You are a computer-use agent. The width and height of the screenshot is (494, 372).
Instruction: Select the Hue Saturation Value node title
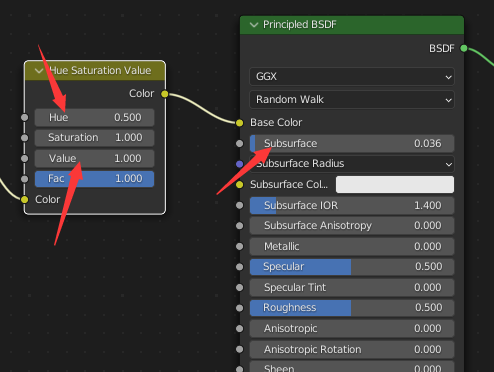[100, 70]
